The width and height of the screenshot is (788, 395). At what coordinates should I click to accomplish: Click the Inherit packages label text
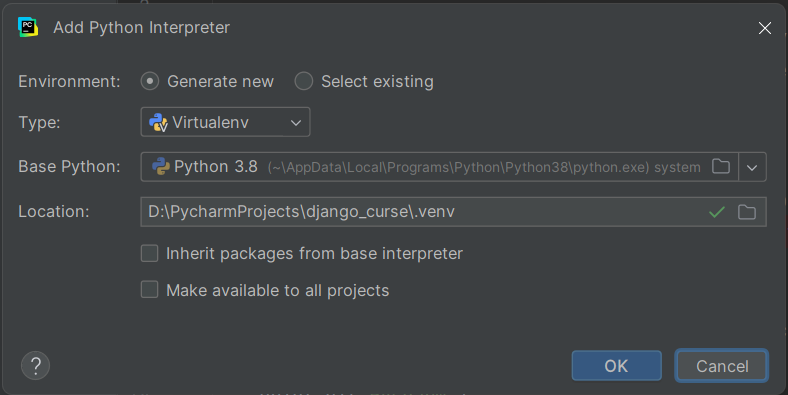pyautogui.click(x=314, y=253)
